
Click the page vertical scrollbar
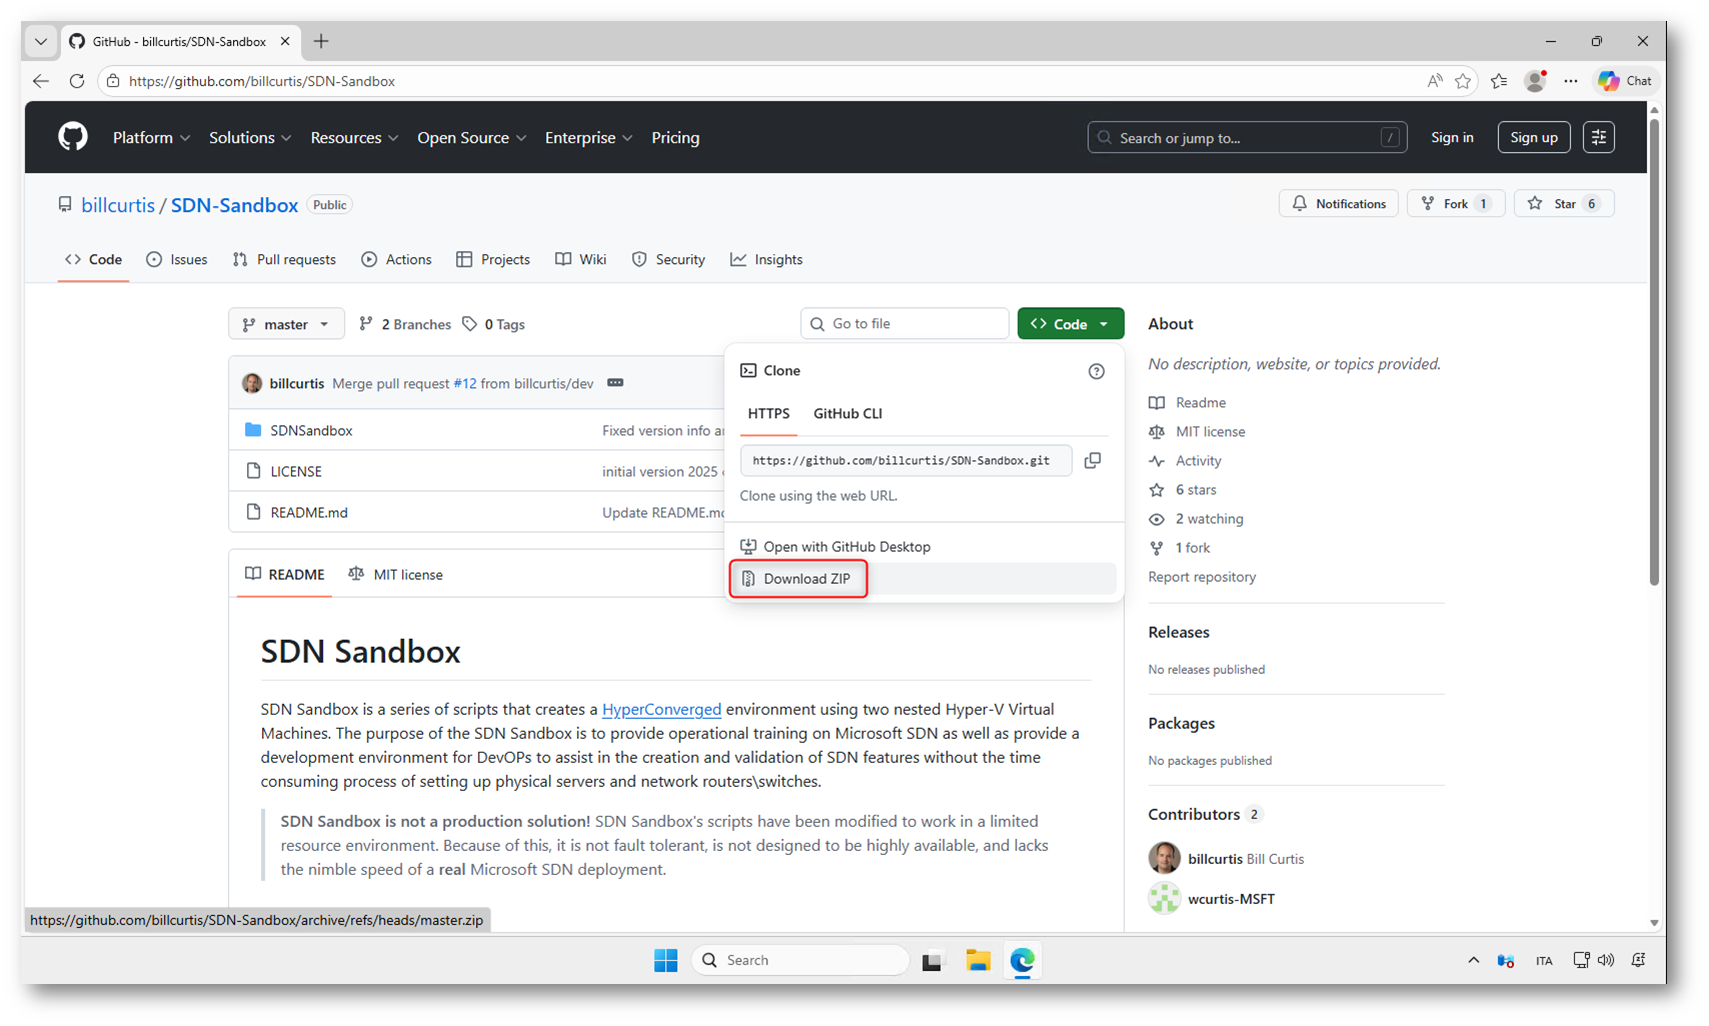tap(1654, 352)
